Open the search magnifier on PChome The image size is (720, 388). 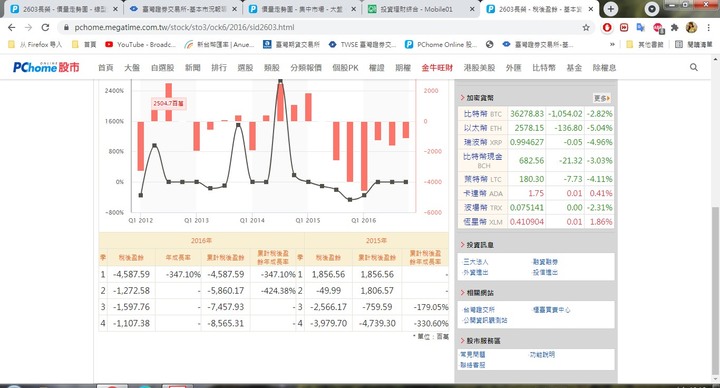click(693, 67)
